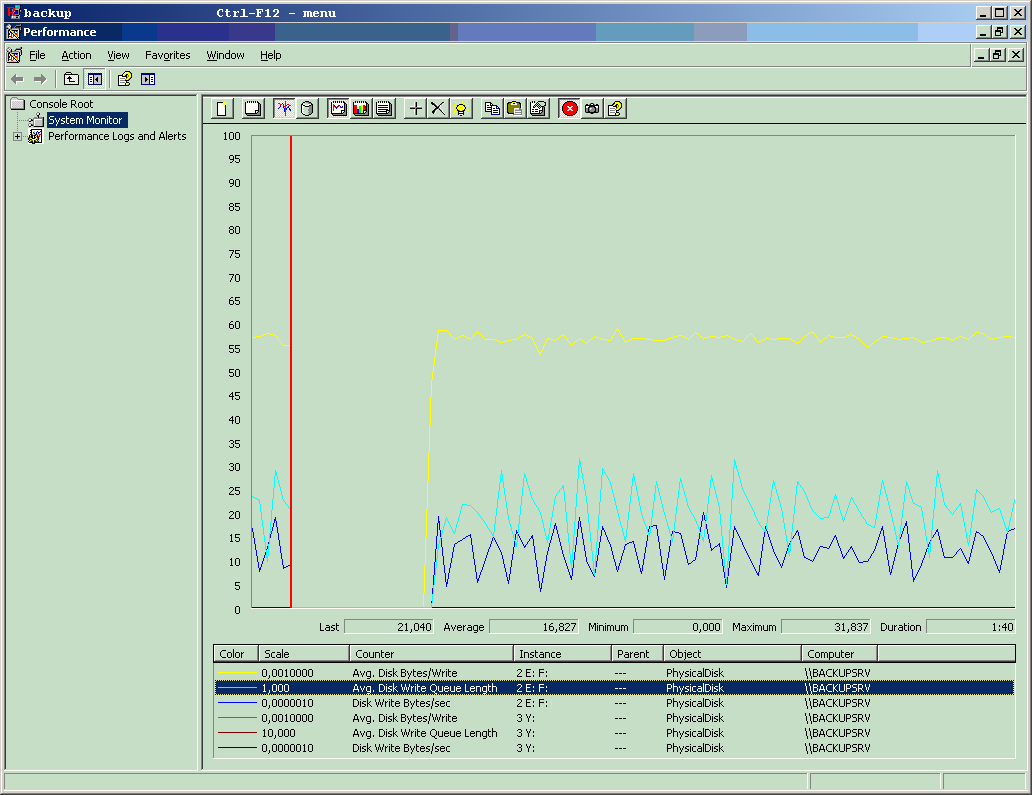Freeze the display with red stop icon
Viewport: 1032px width, 795px height.
click(570, 108)
